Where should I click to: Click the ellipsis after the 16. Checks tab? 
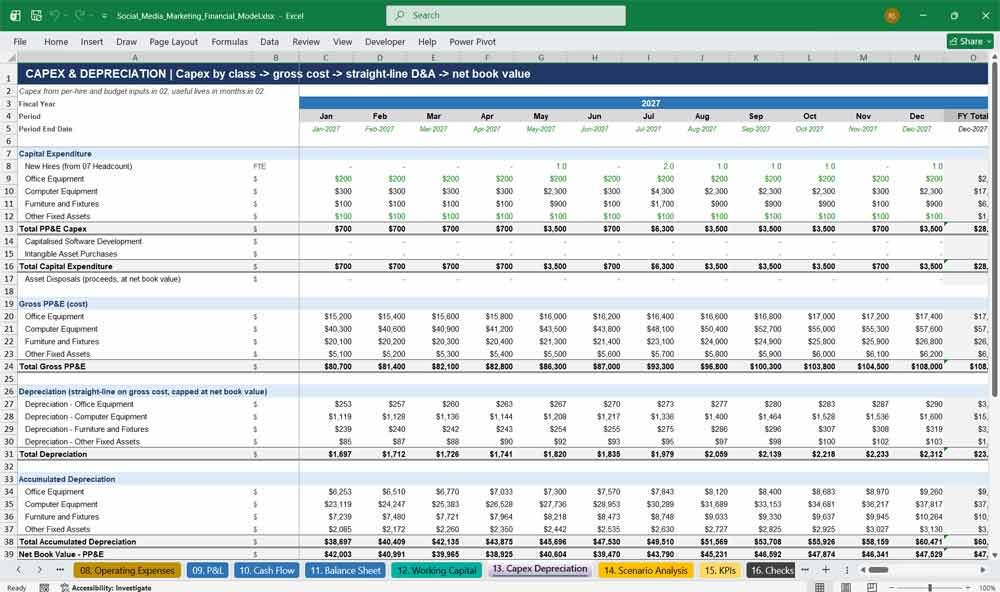(x=805, y=570)
